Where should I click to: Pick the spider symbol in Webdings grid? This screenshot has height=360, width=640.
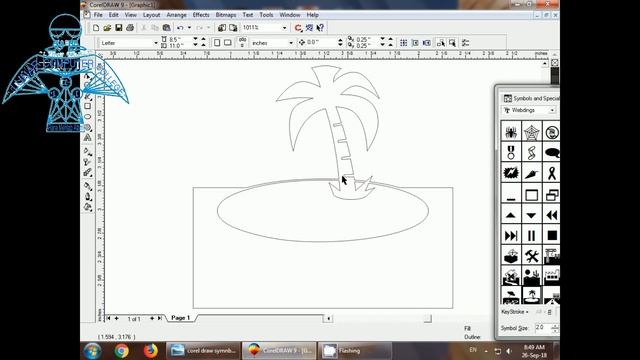tap(511, 132)
